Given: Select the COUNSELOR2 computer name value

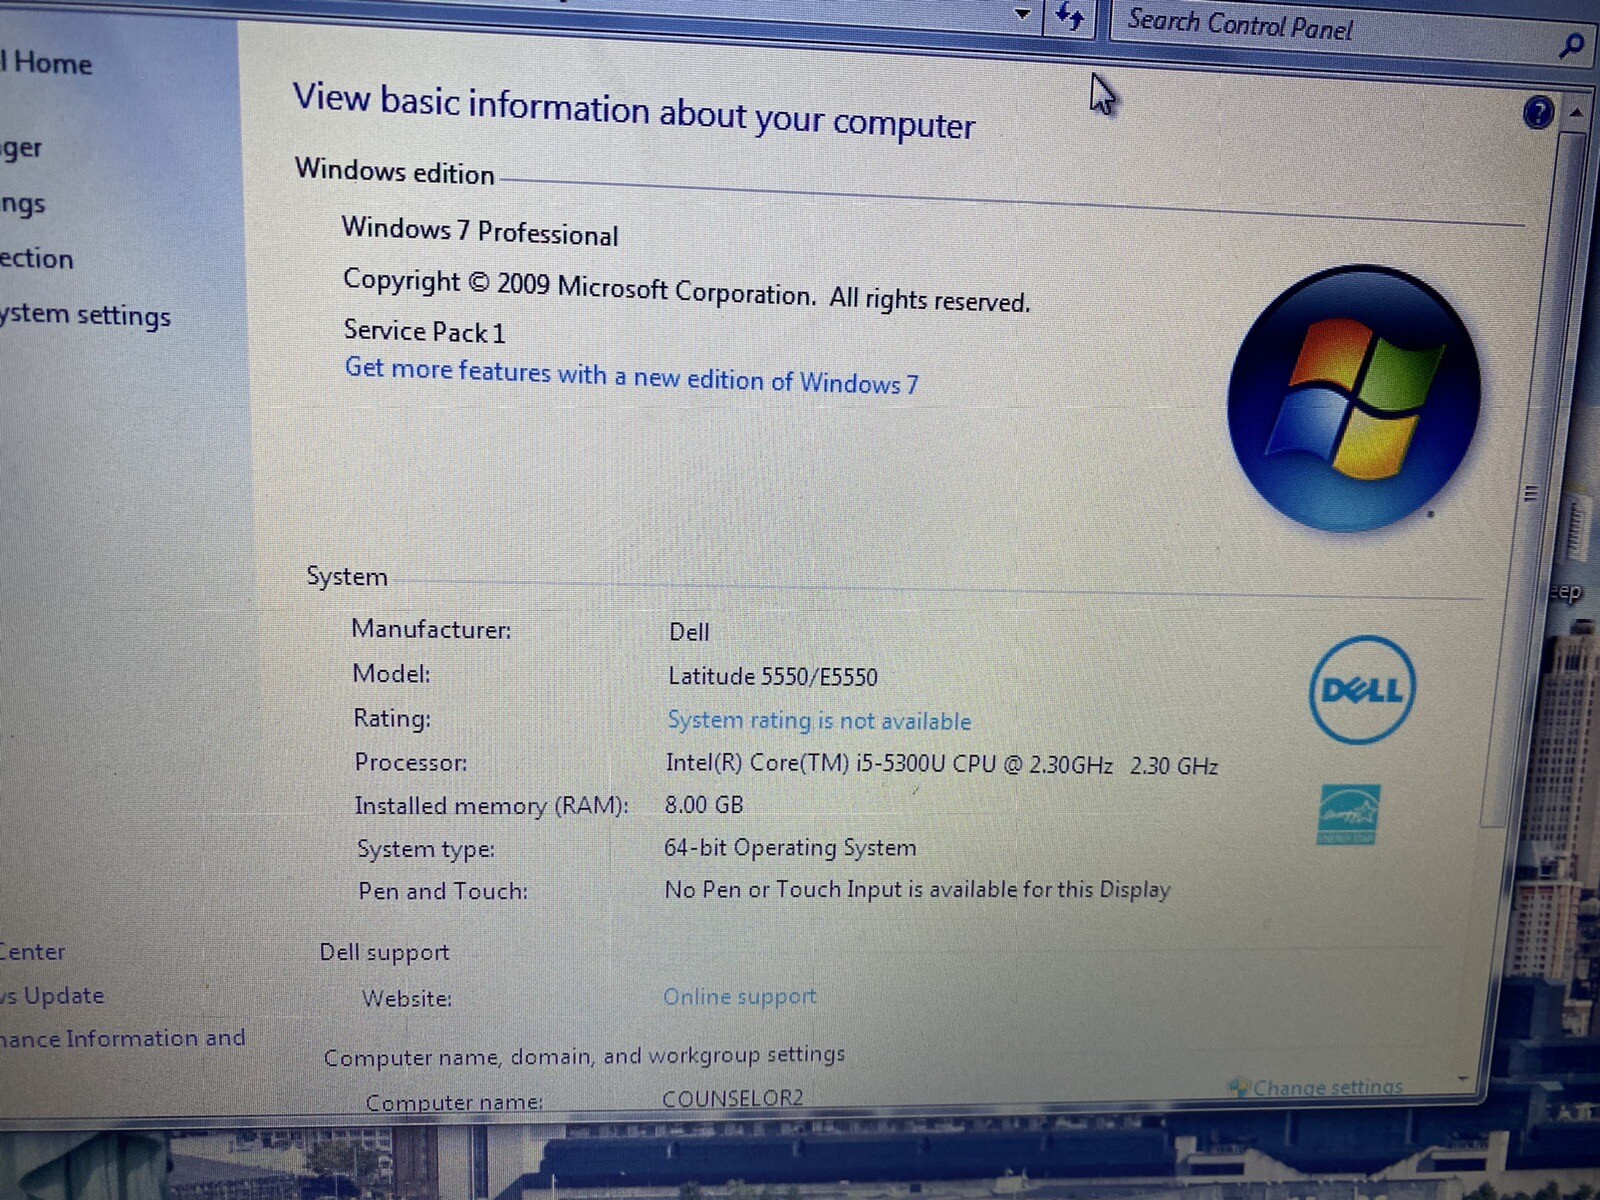Looking at the screenshot, I should [733, 1098].
